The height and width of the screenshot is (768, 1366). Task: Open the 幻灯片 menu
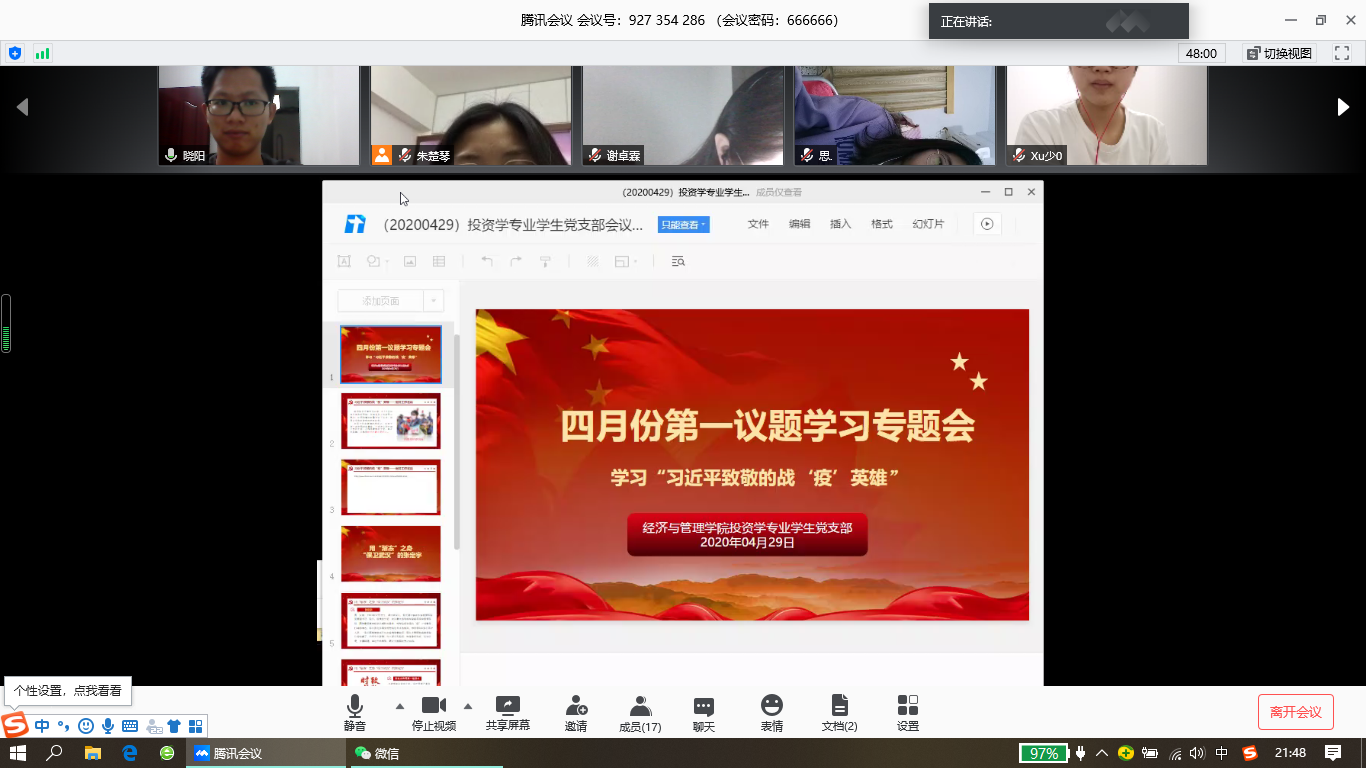[x=927, y=224]
